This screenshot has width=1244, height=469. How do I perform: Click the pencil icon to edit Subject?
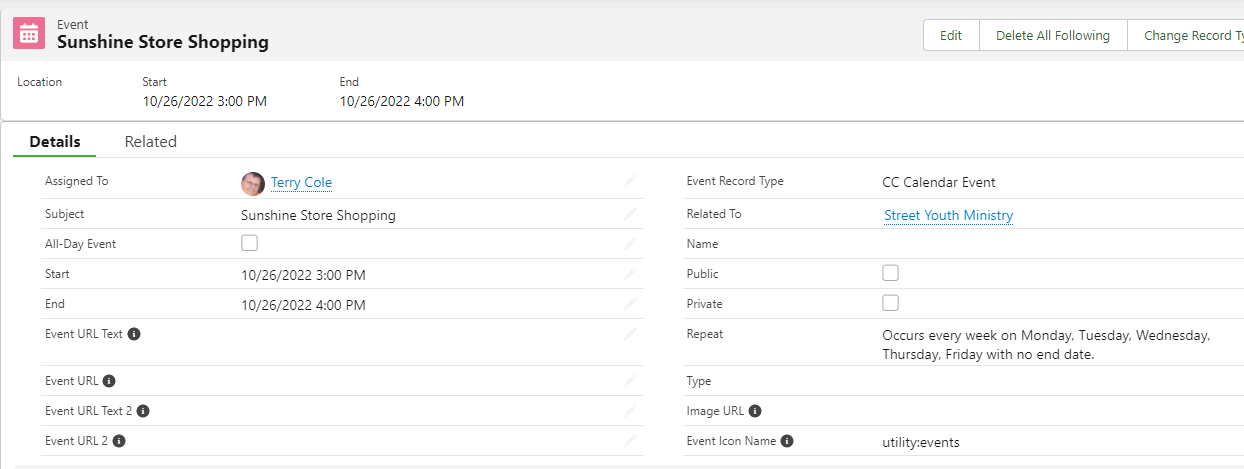(x=630, y=214)
